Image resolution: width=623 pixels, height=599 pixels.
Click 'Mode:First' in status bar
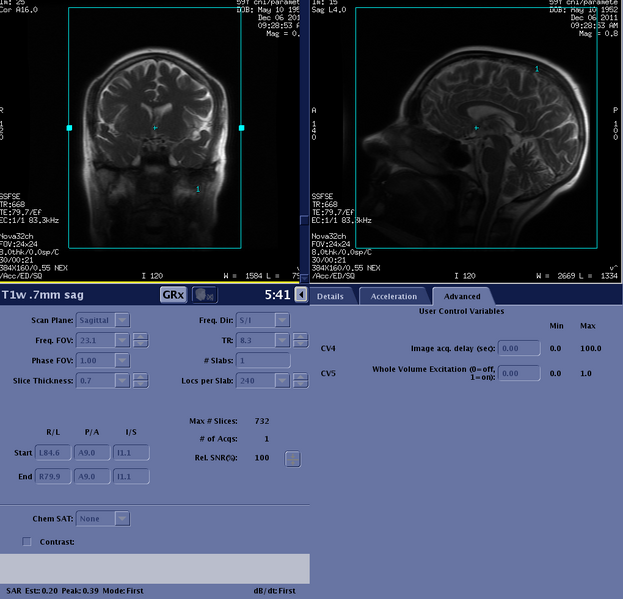pos(123,591)
